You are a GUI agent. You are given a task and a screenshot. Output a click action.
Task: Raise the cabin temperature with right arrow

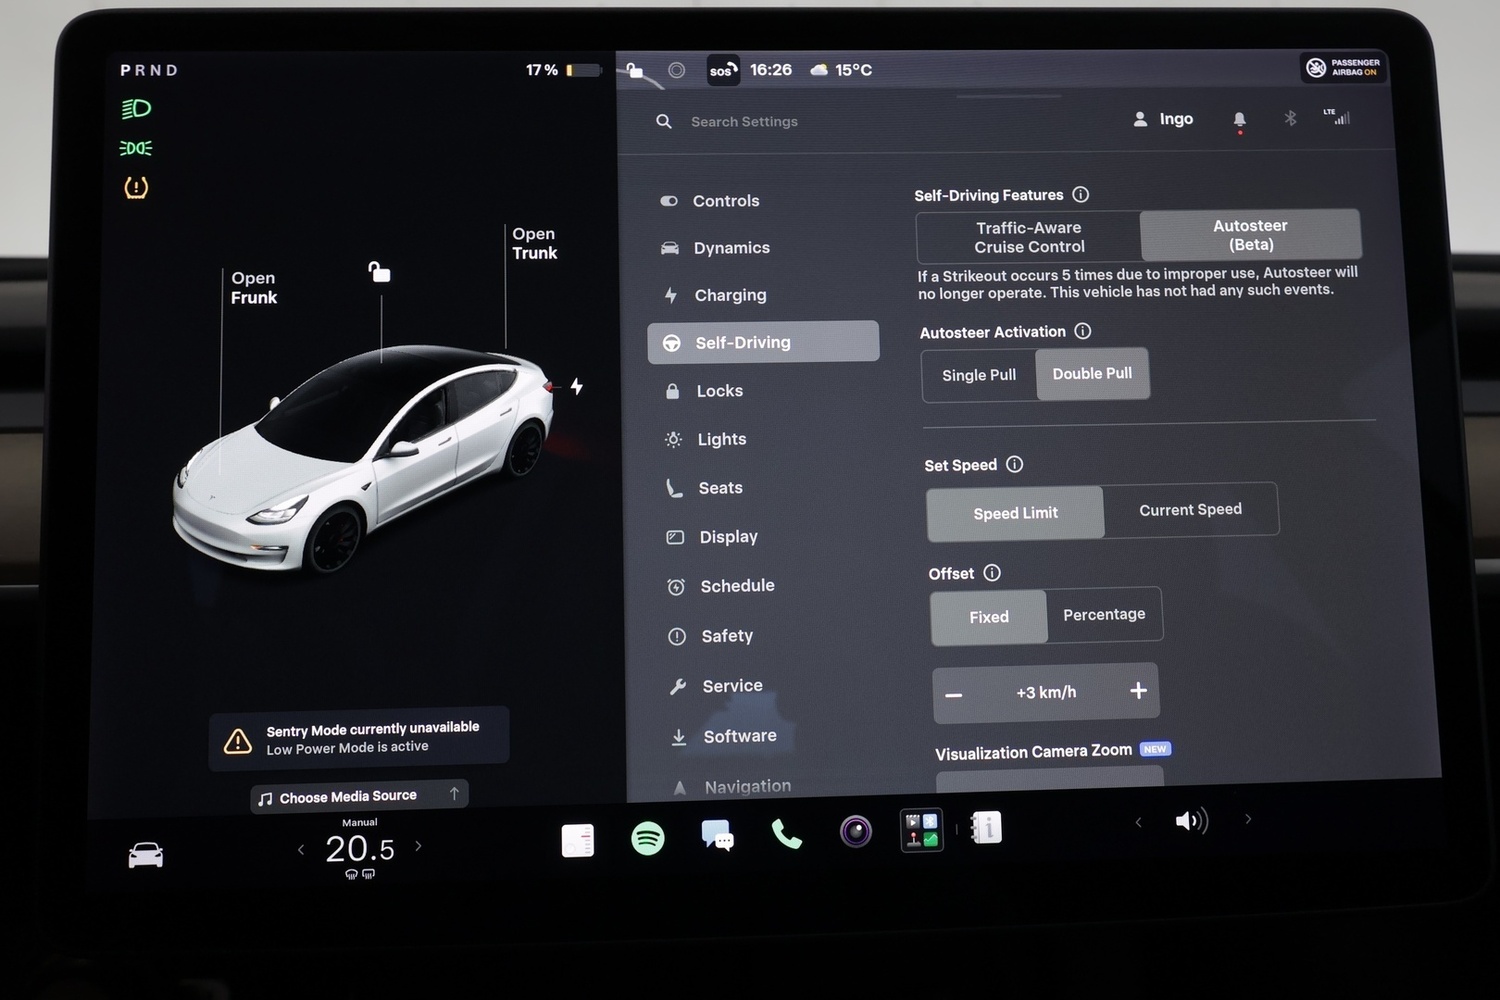pos(418,846)
